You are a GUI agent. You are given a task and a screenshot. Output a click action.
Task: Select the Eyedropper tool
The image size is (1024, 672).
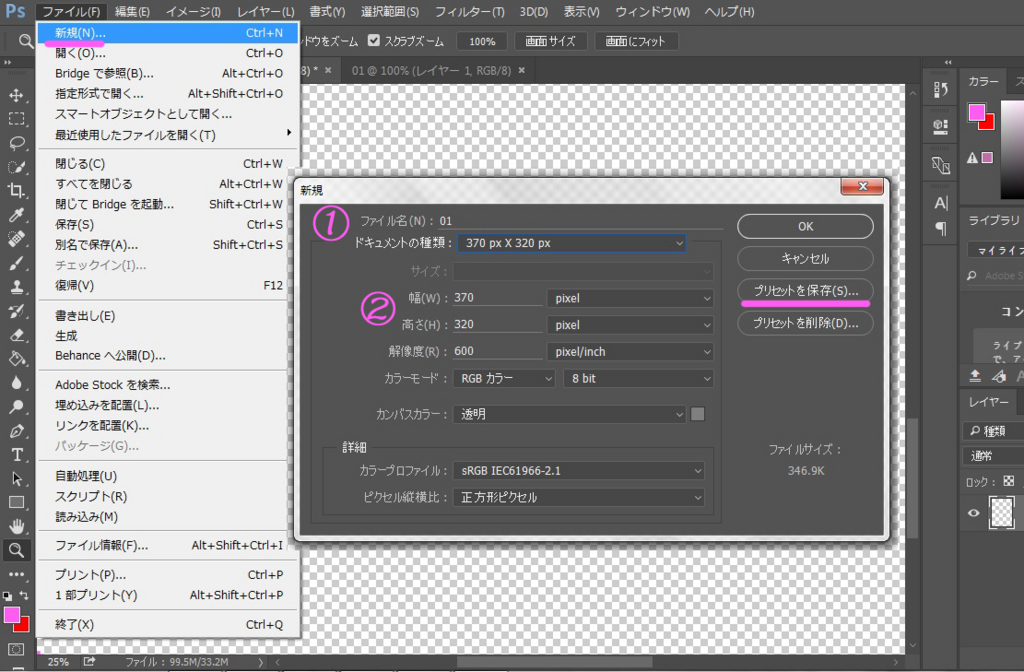(16, 215)
